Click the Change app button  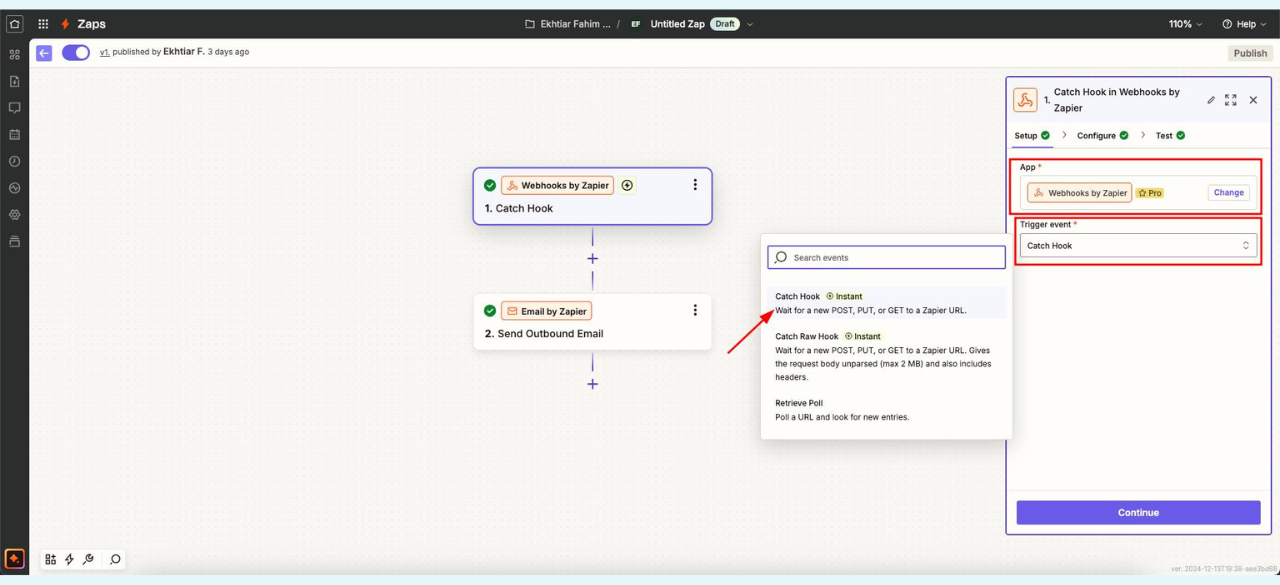(x=1229, y=193)
